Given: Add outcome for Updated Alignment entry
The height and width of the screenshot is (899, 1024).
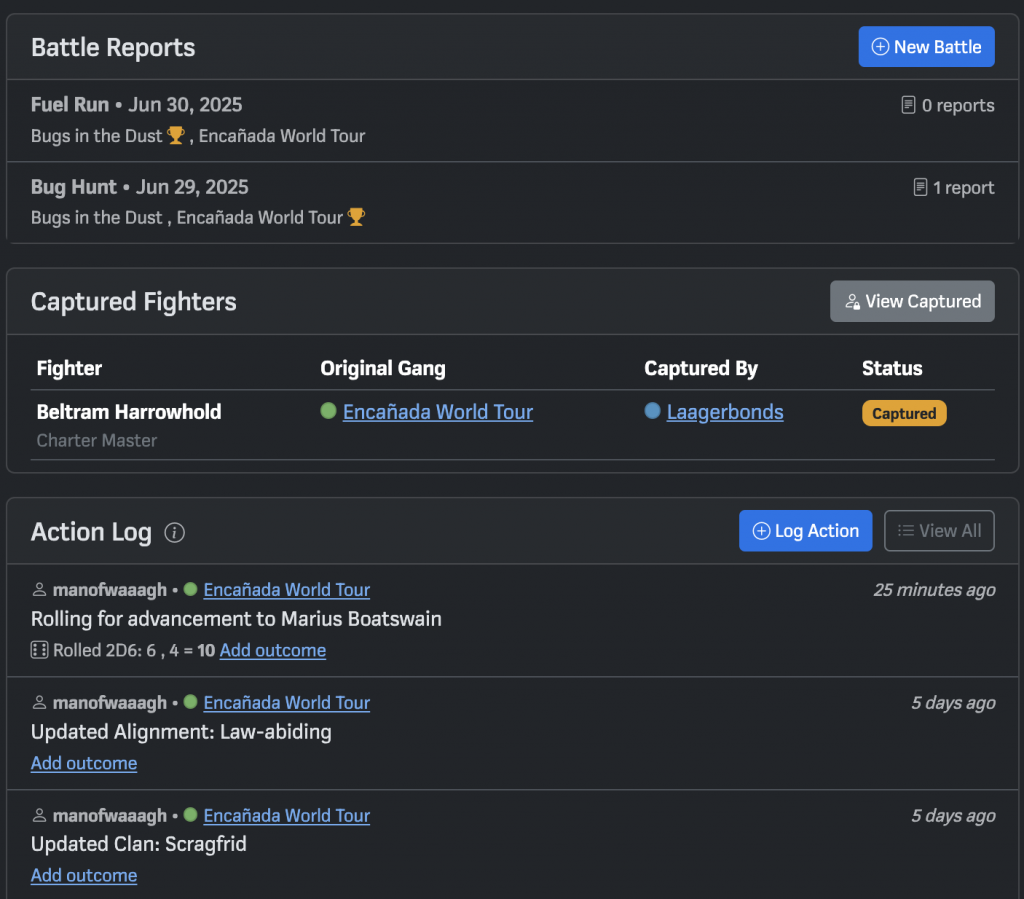Looking at the screenshot, I should click(84, 763).
